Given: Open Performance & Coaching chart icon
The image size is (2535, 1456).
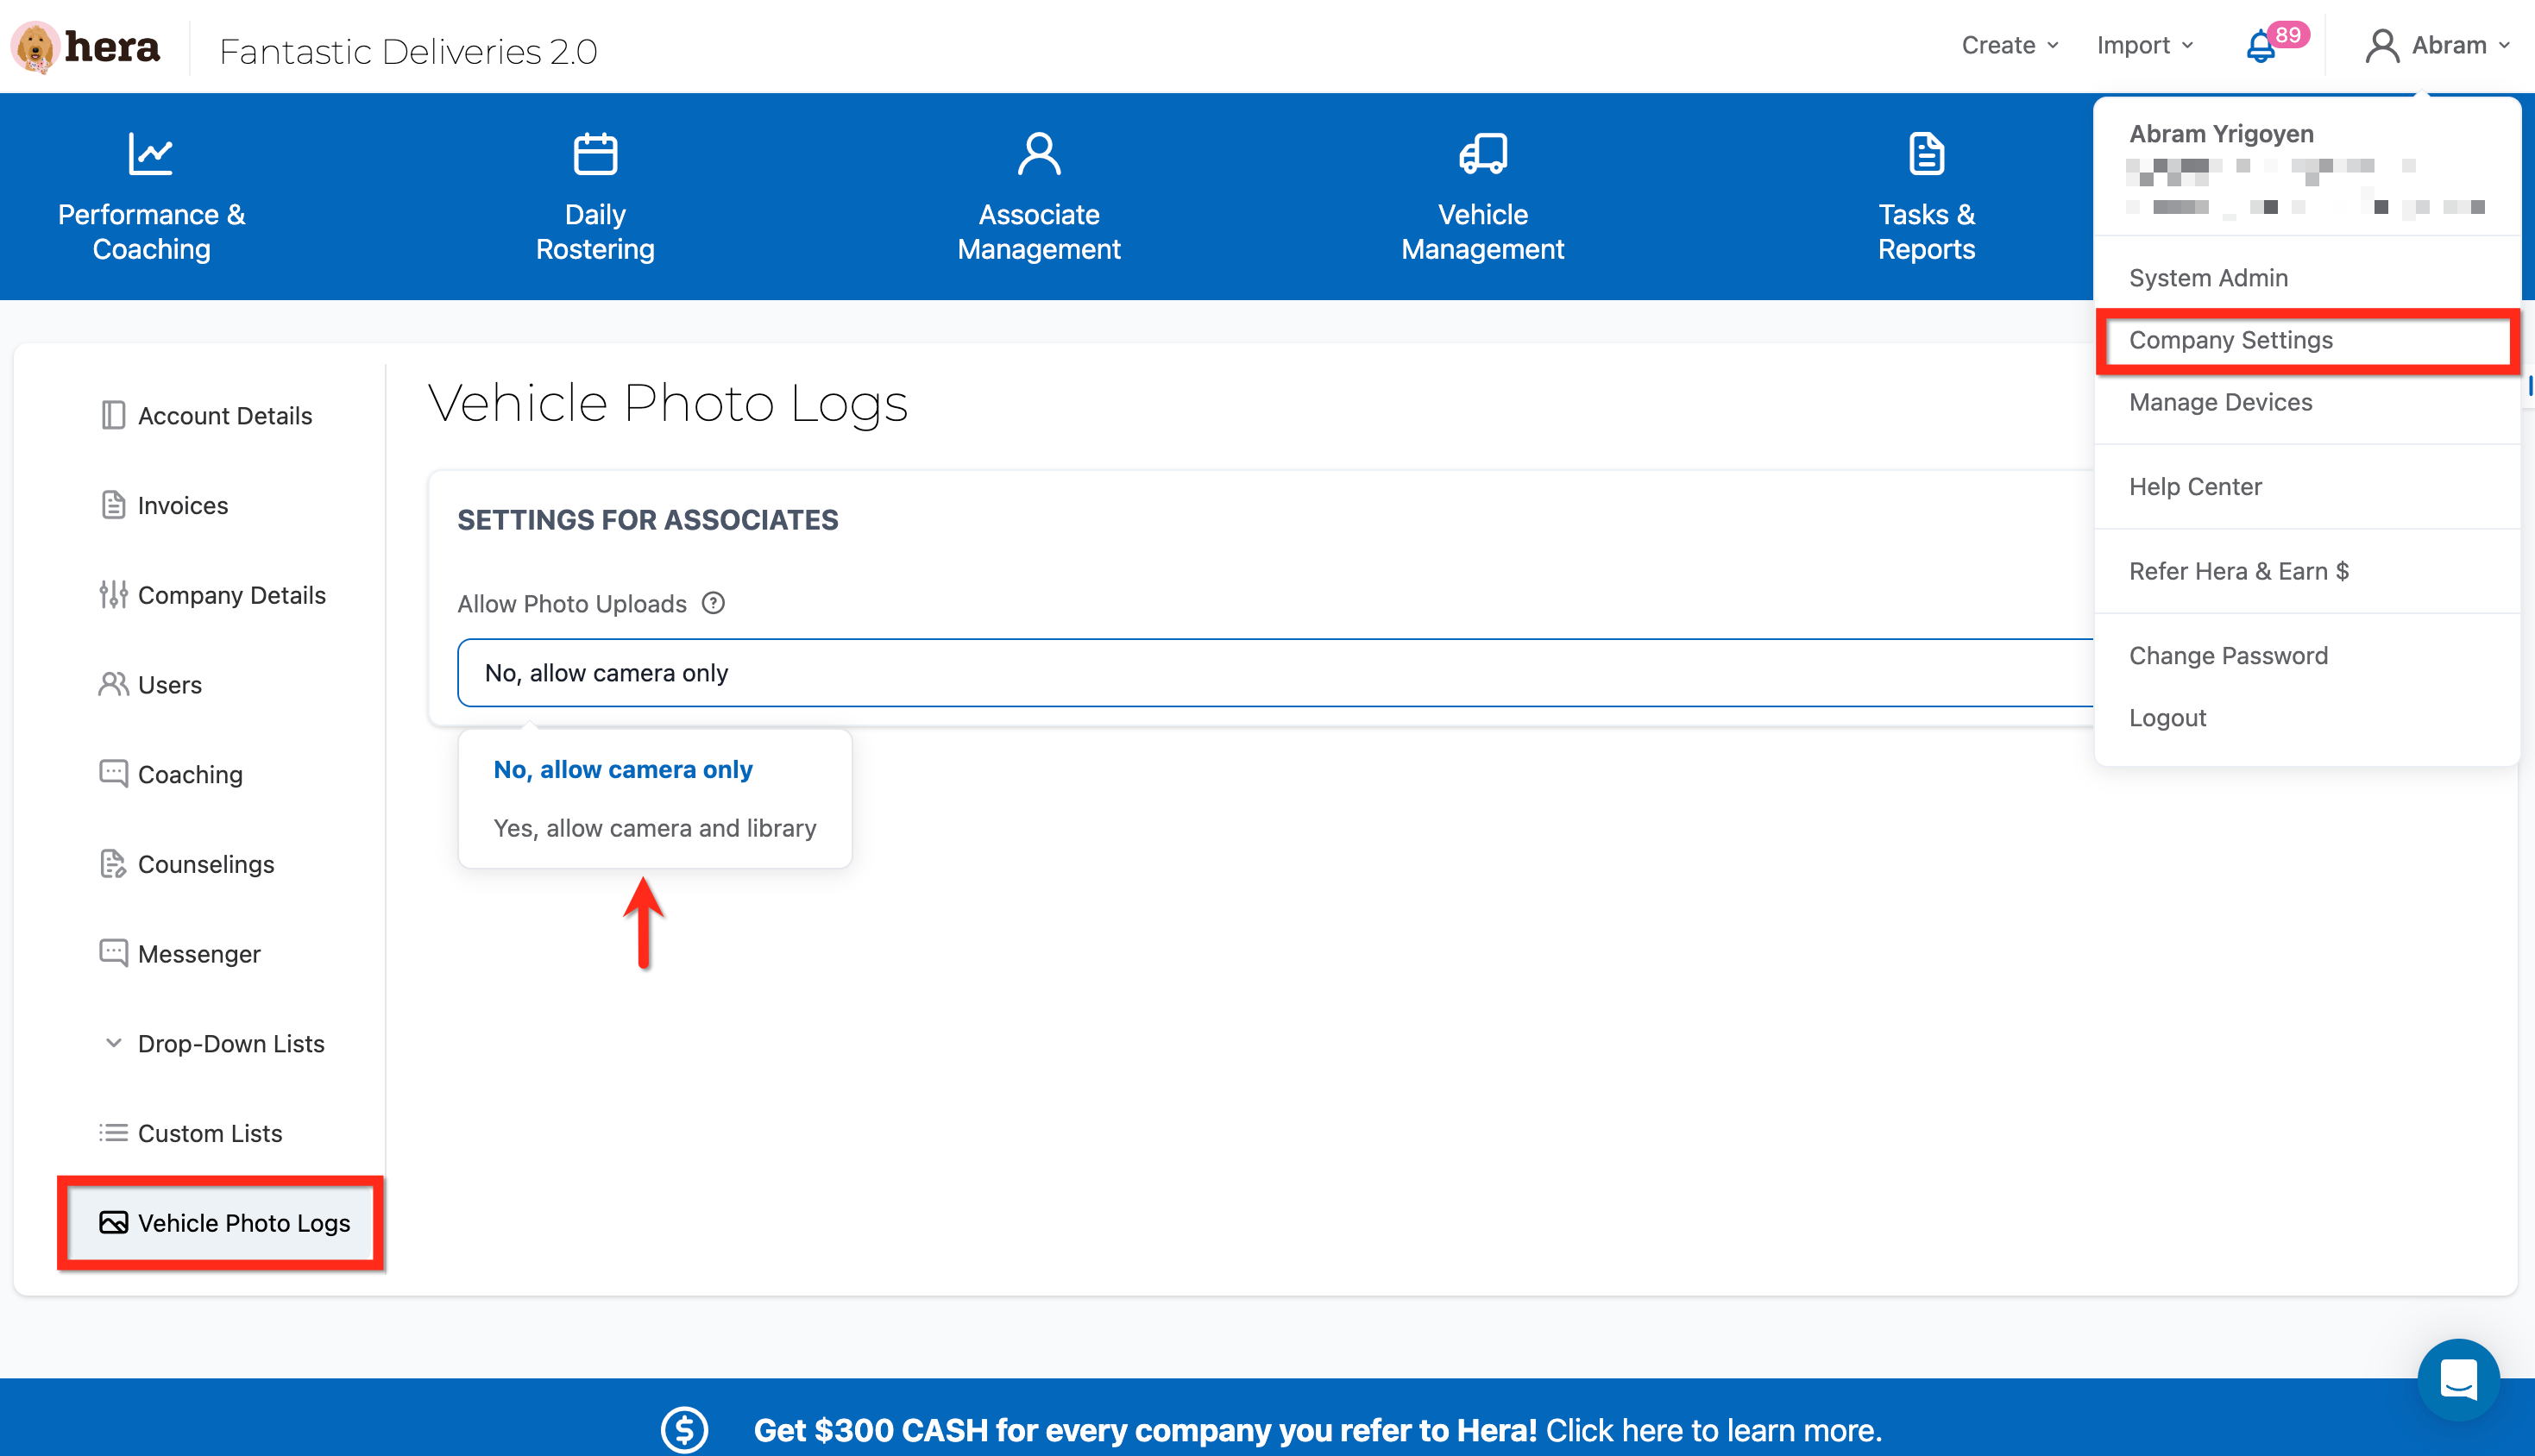Looking at the screenshot, I should pos(151,154).
